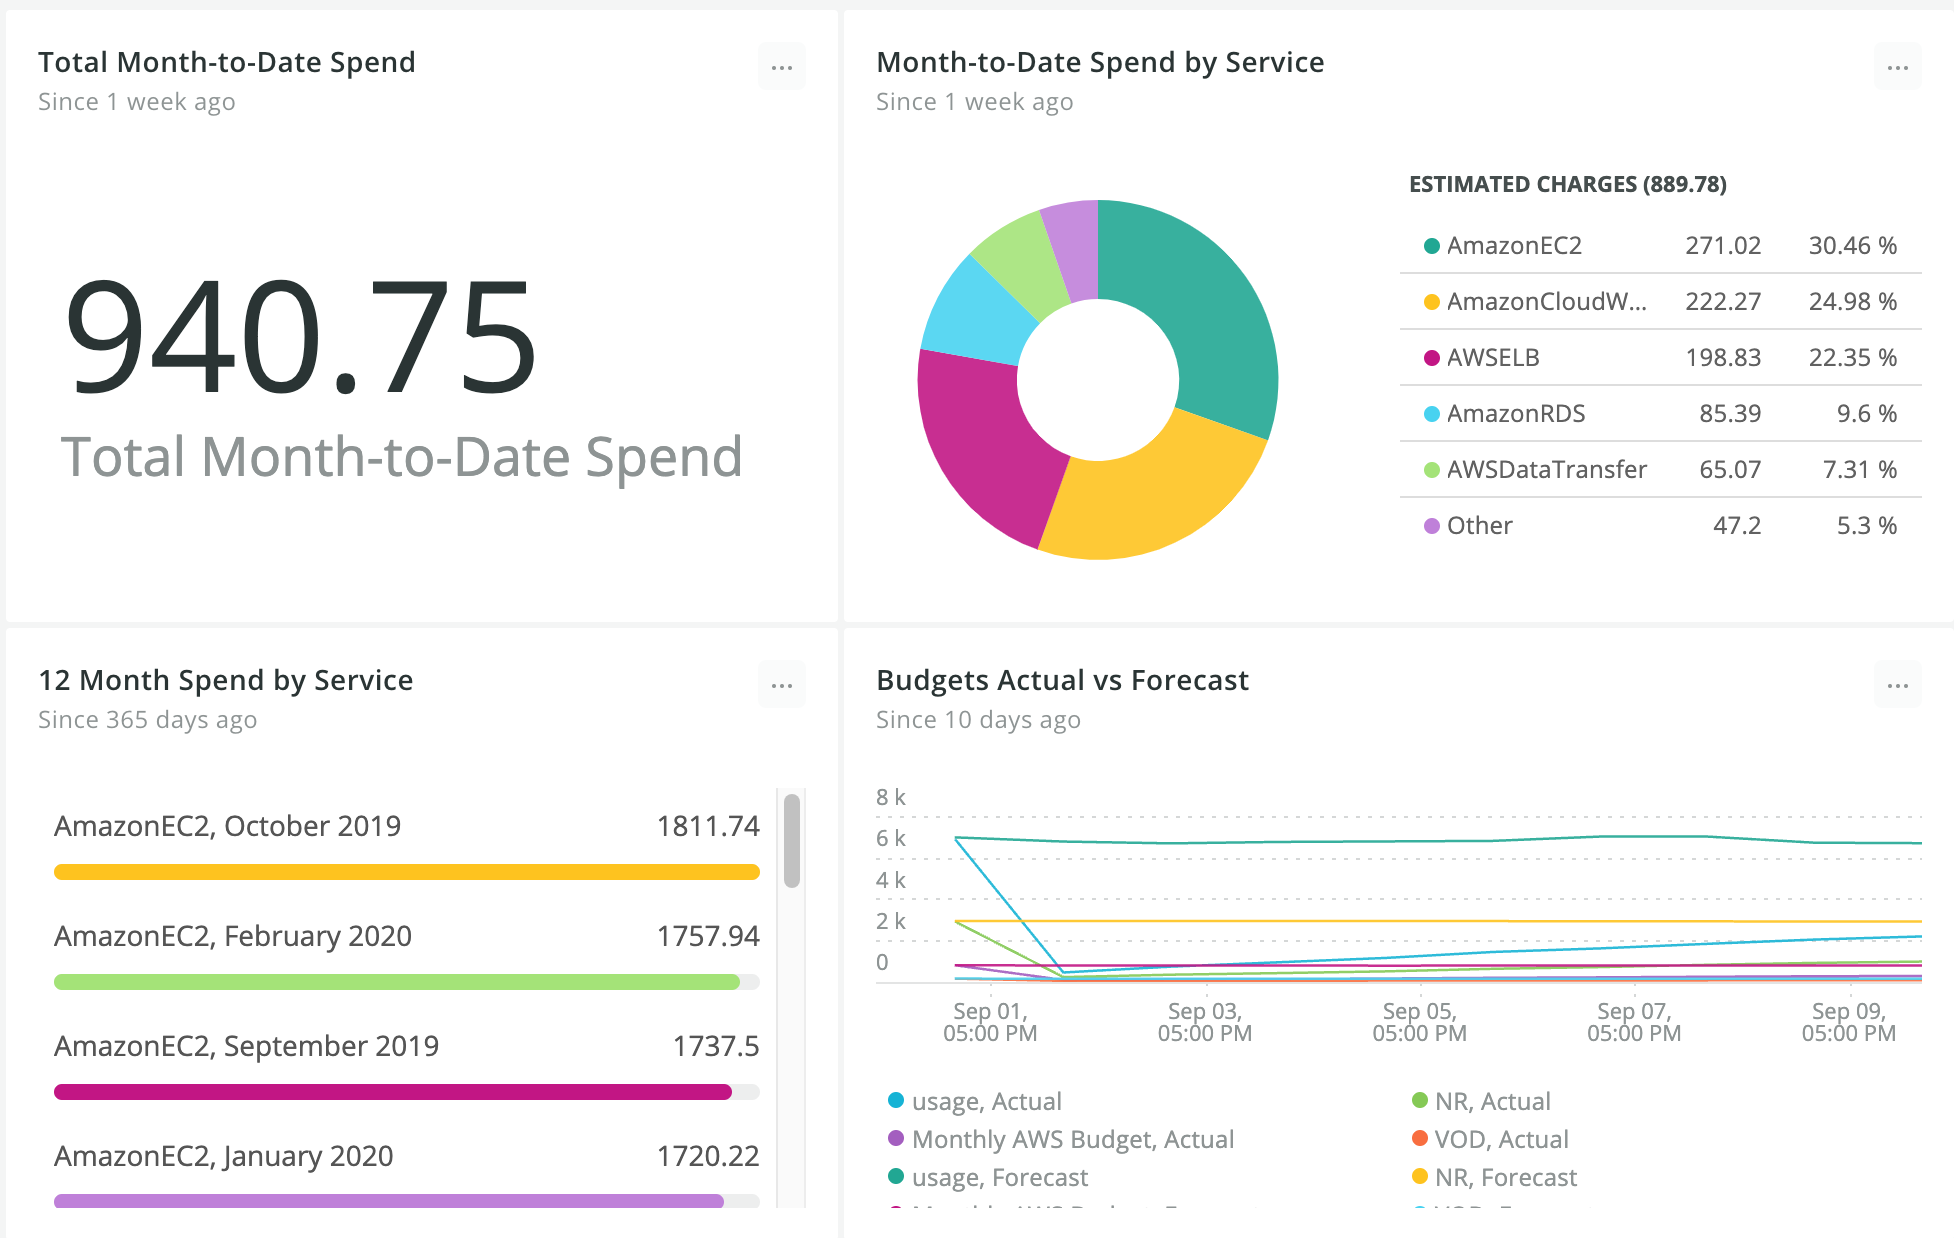Open ellipsis menu on 12 Month Spend widget
Image resolution: width=1954 pixels, height=1238 pixels.
tap(781, 686)
